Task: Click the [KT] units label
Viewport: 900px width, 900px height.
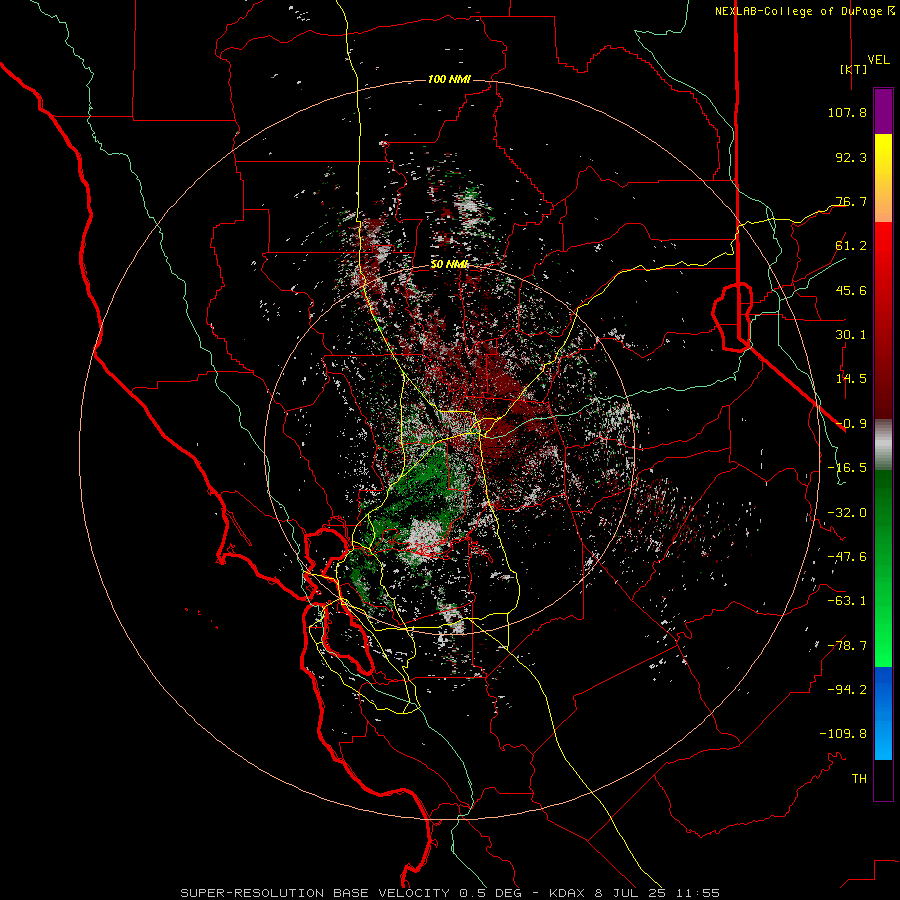Action: coord(854,69)
